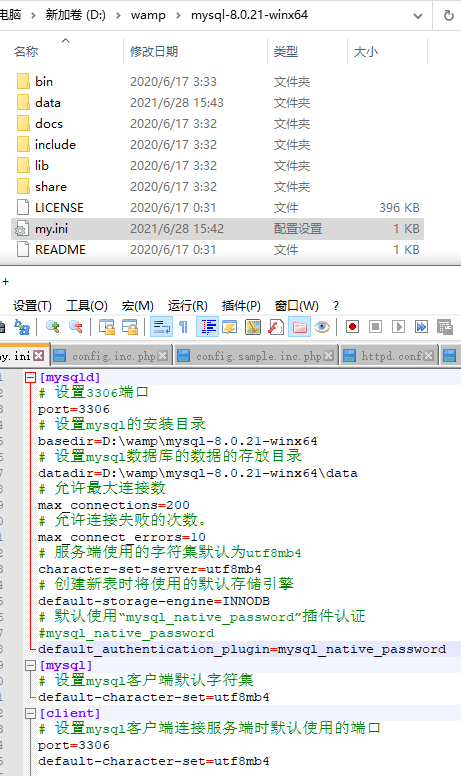Screen dimensions: 461x776
Task: Close the httpd.conf tab
Action: tap(429, 356)
